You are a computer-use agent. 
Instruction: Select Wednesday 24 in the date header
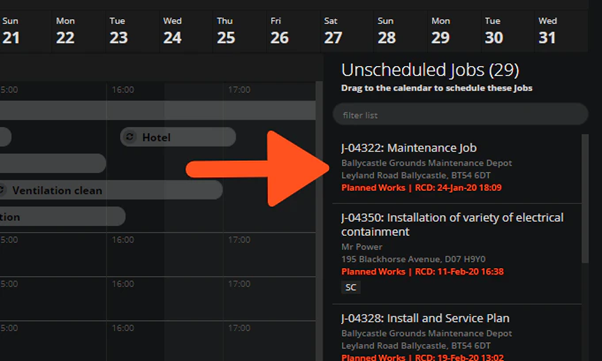[186, 31]
